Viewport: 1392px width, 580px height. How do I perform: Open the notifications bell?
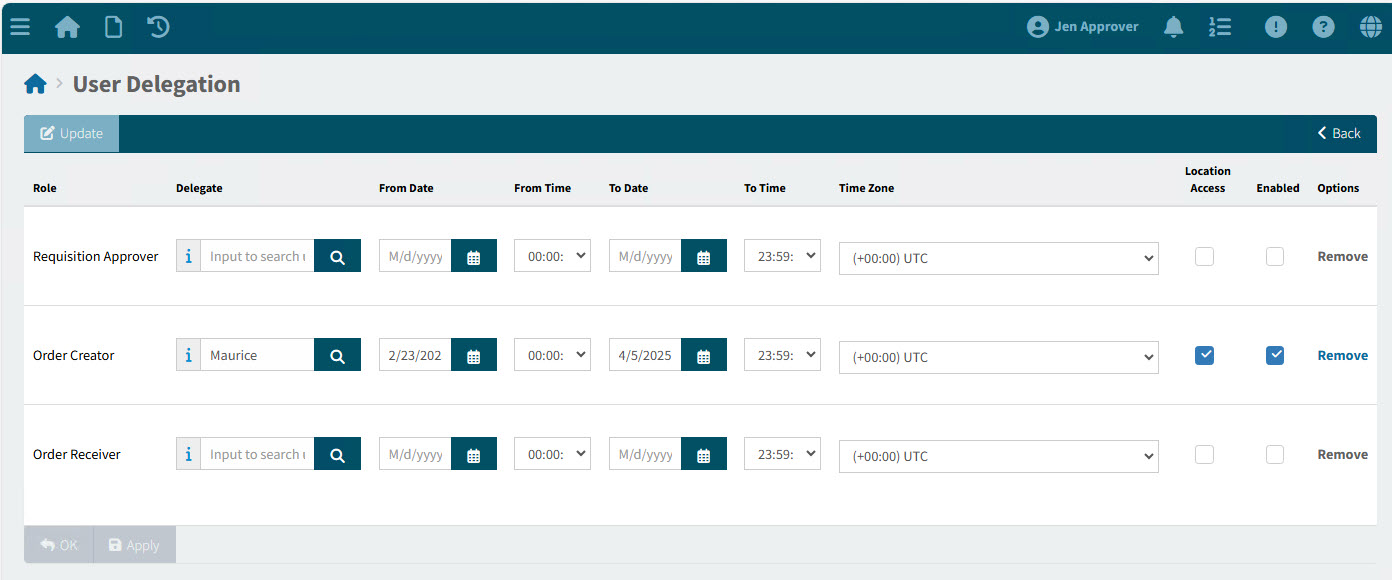[1174, 27]
